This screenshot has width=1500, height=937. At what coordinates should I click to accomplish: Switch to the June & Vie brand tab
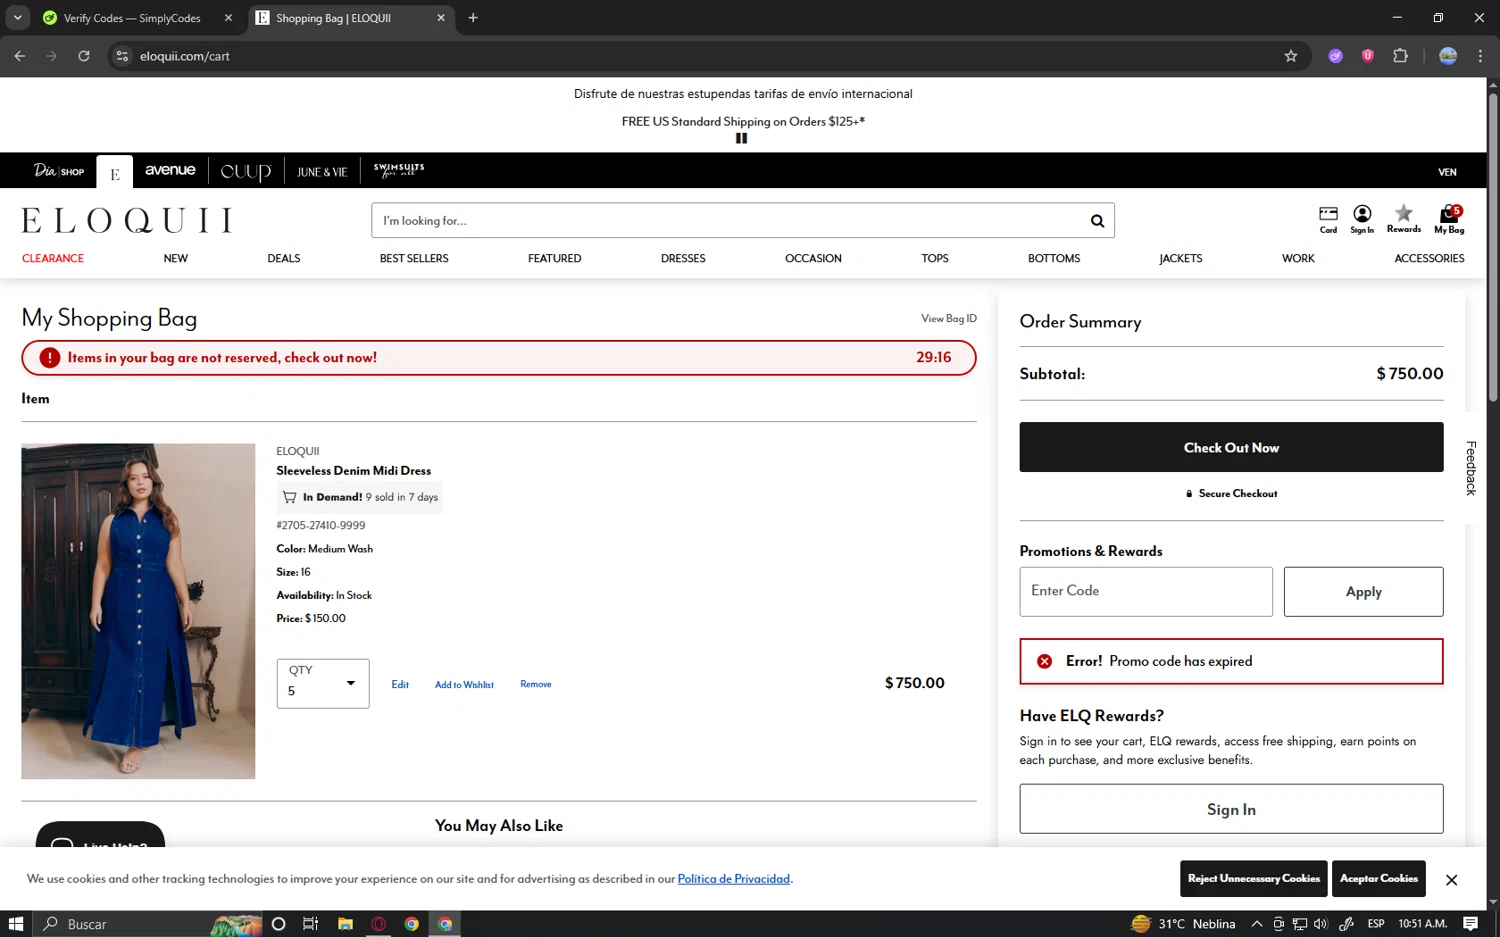[x=322, y=172]
